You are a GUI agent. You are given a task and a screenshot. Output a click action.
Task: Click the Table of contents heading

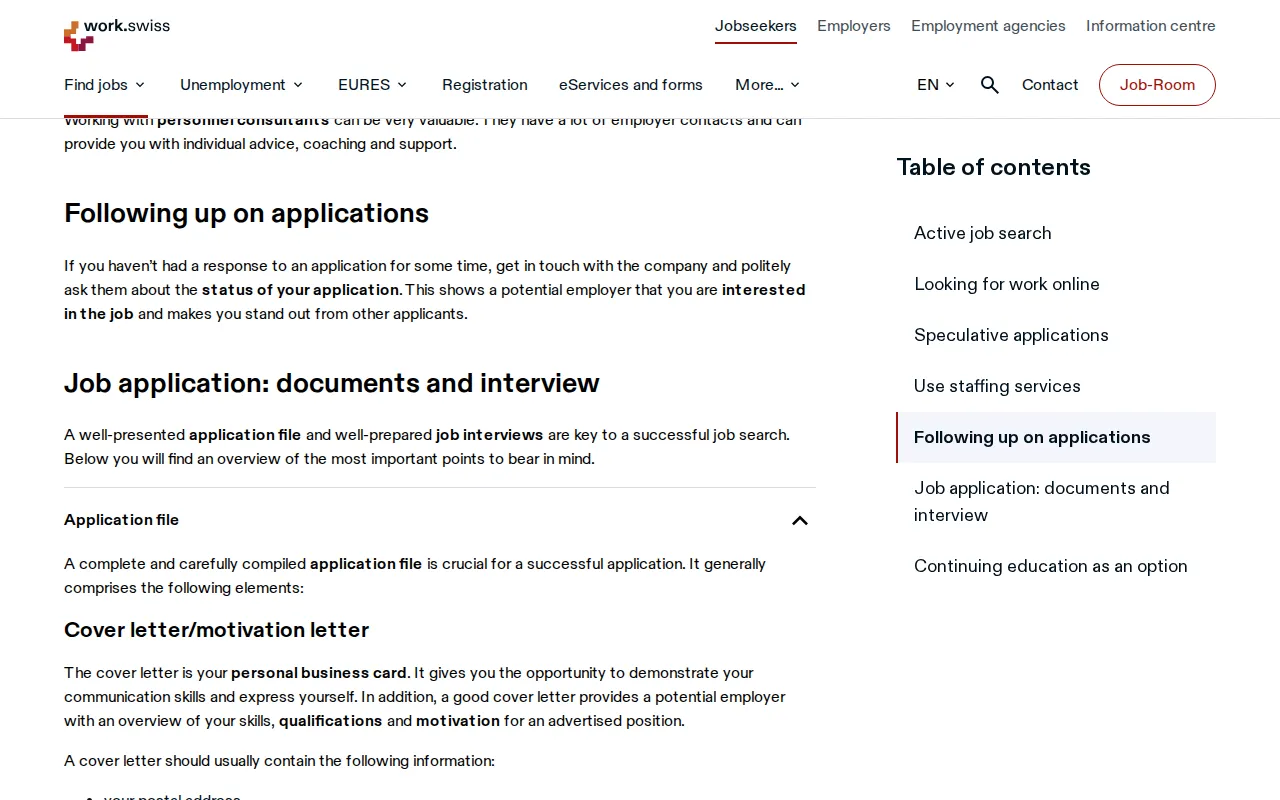click(994, 167)
